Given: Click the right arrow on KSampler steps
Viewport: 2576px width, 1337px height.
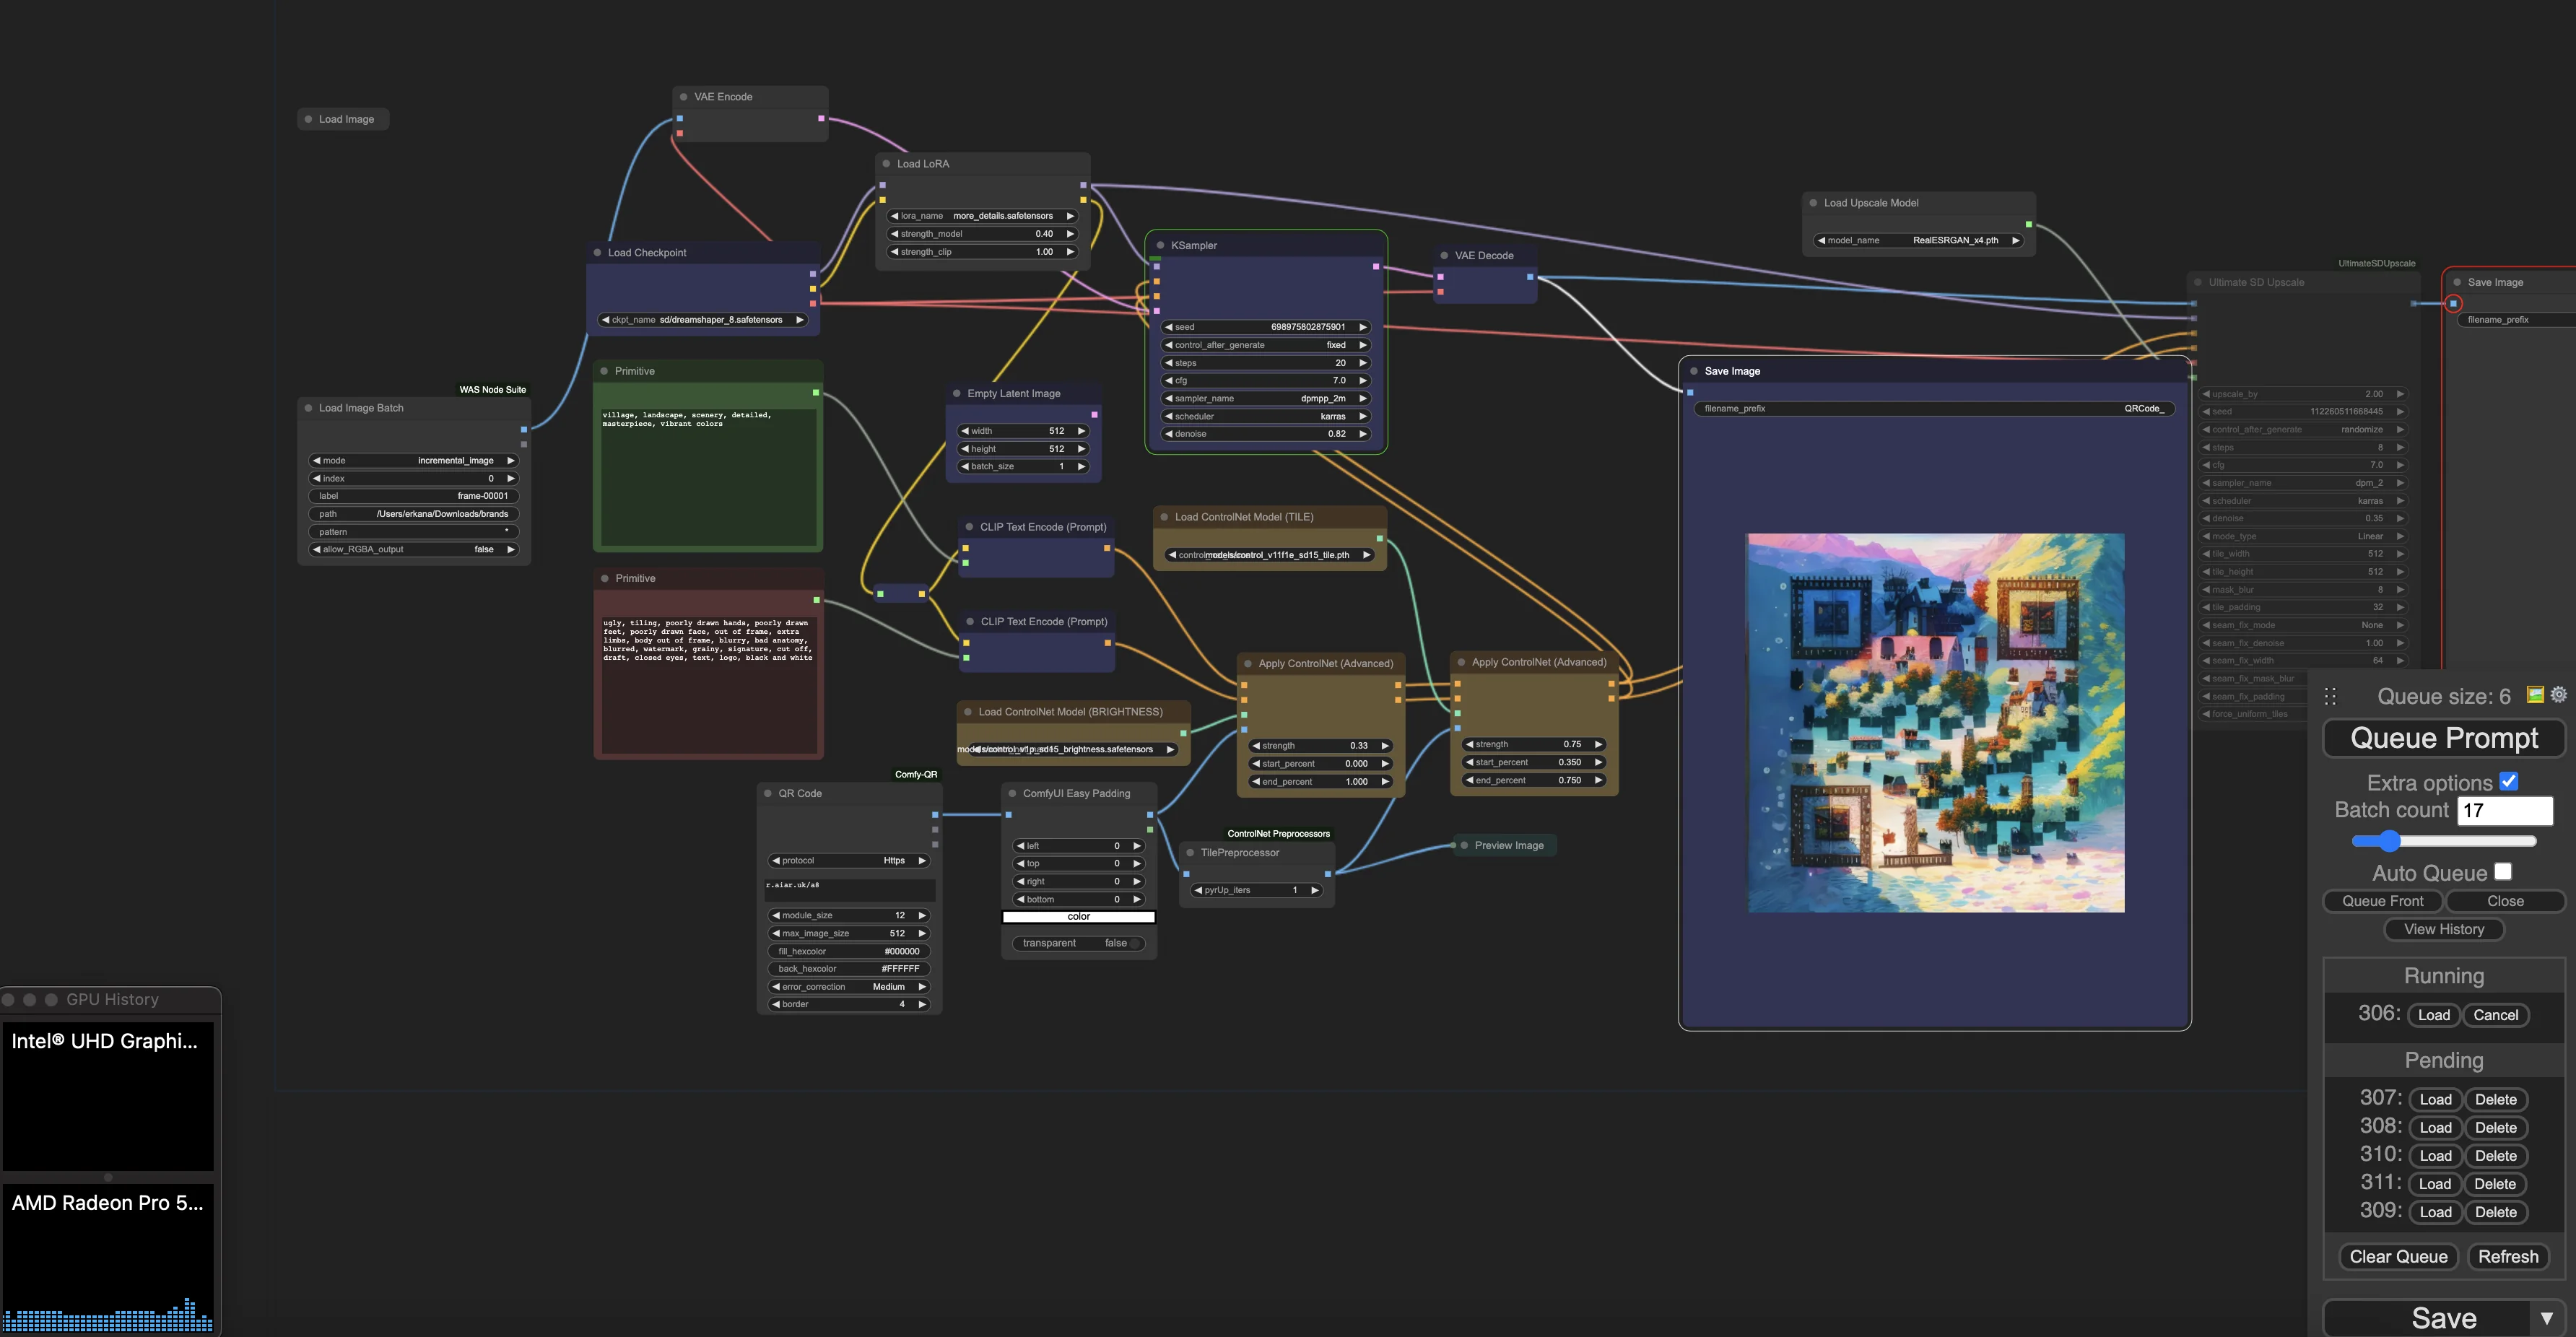Looking at the screenshot, I should coord(1362,363).
